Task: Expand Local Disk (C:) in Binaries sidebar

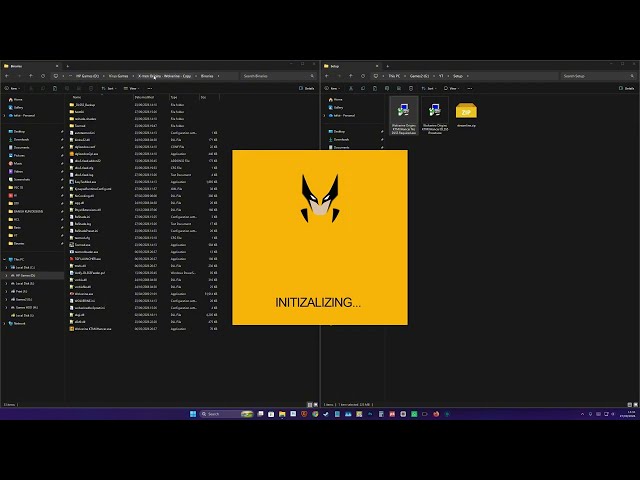Action: (6, 267)
